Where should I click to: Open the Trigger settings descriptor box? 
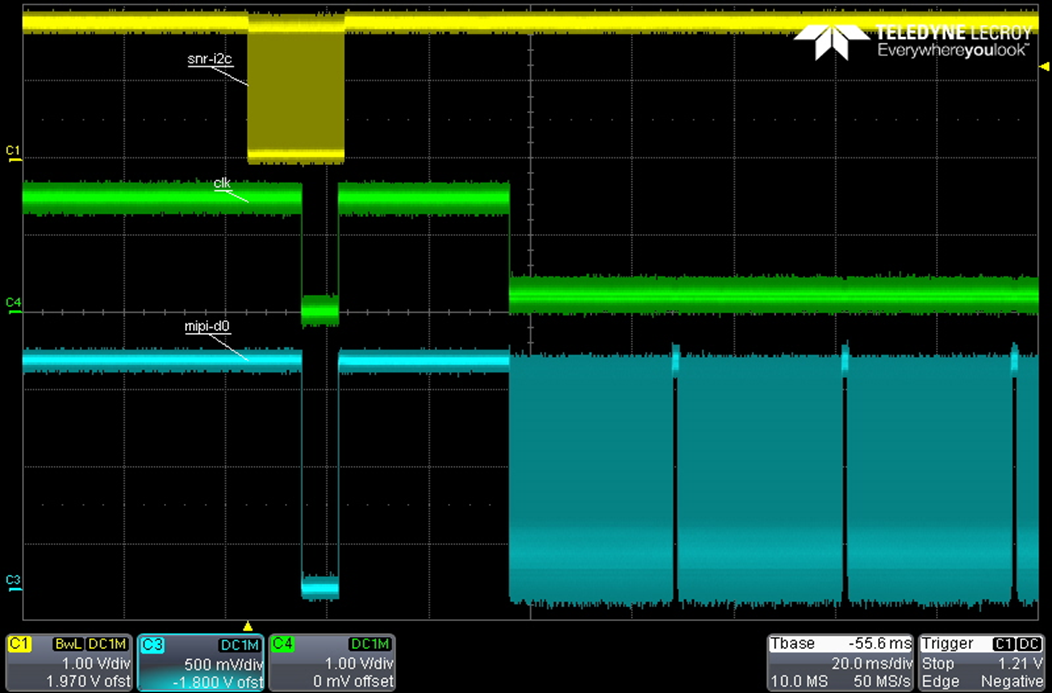tap(982, 662)
